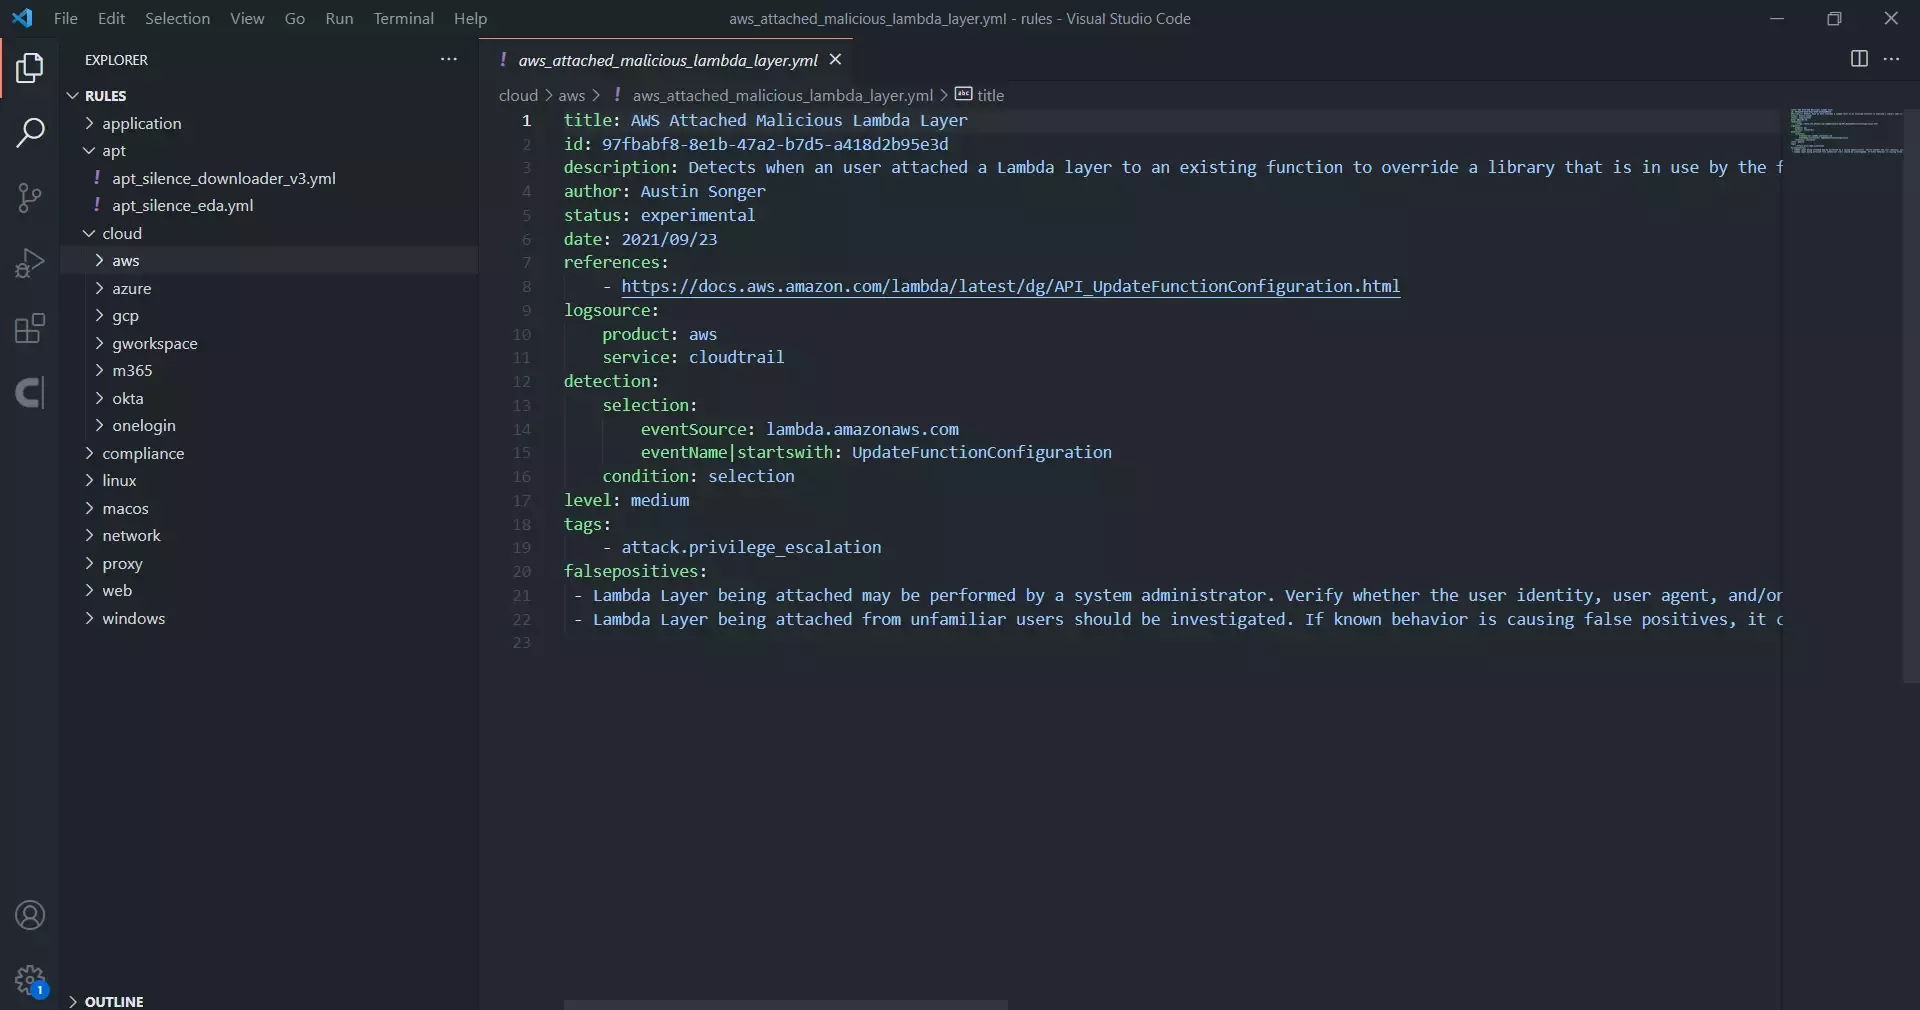Click the VS Code logo icon
This screenshot has height=1010, width=1920.
pos(22,18)
